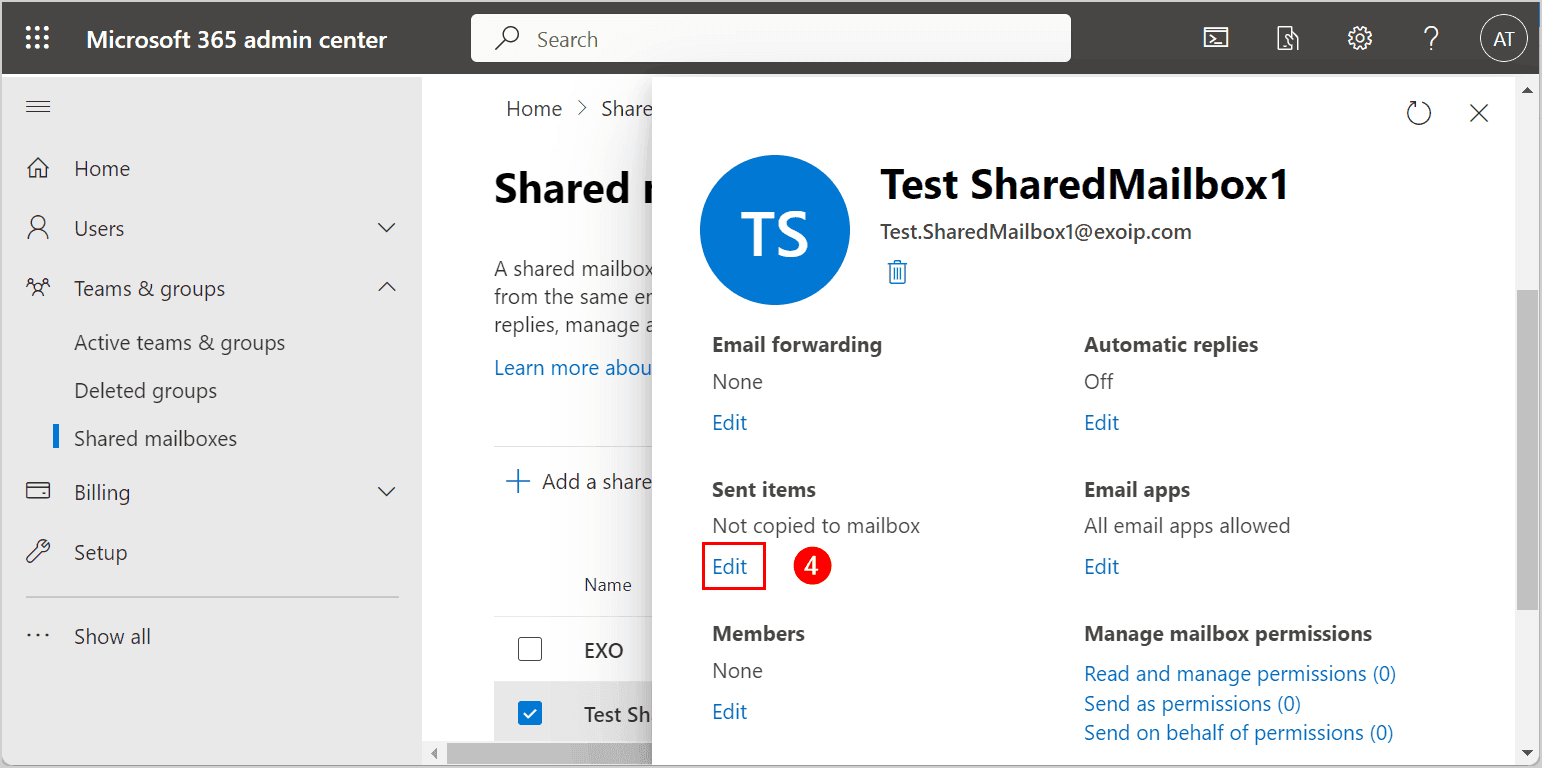The height and width of the screenshot is (768, 1542).
Task: Open settings gear in header
Action: point(1359,39)
